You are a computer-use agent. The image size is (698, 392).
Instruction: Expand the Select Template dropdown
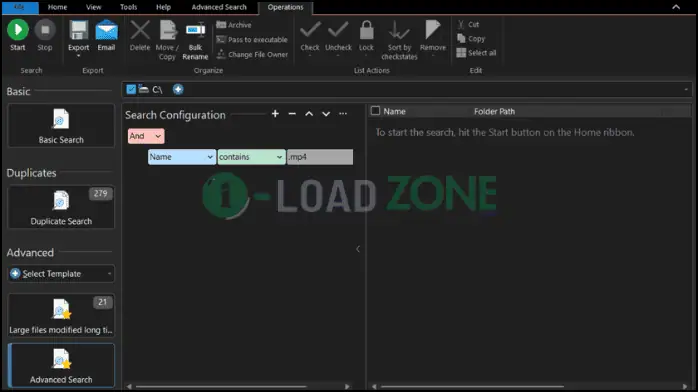pyautogui.click(x=61, y=274)
